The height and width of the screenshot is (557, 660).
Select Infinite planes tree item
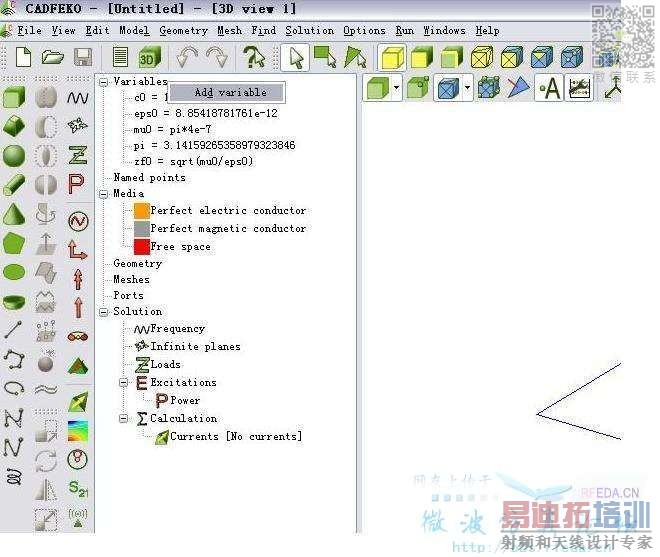[195, 346]
